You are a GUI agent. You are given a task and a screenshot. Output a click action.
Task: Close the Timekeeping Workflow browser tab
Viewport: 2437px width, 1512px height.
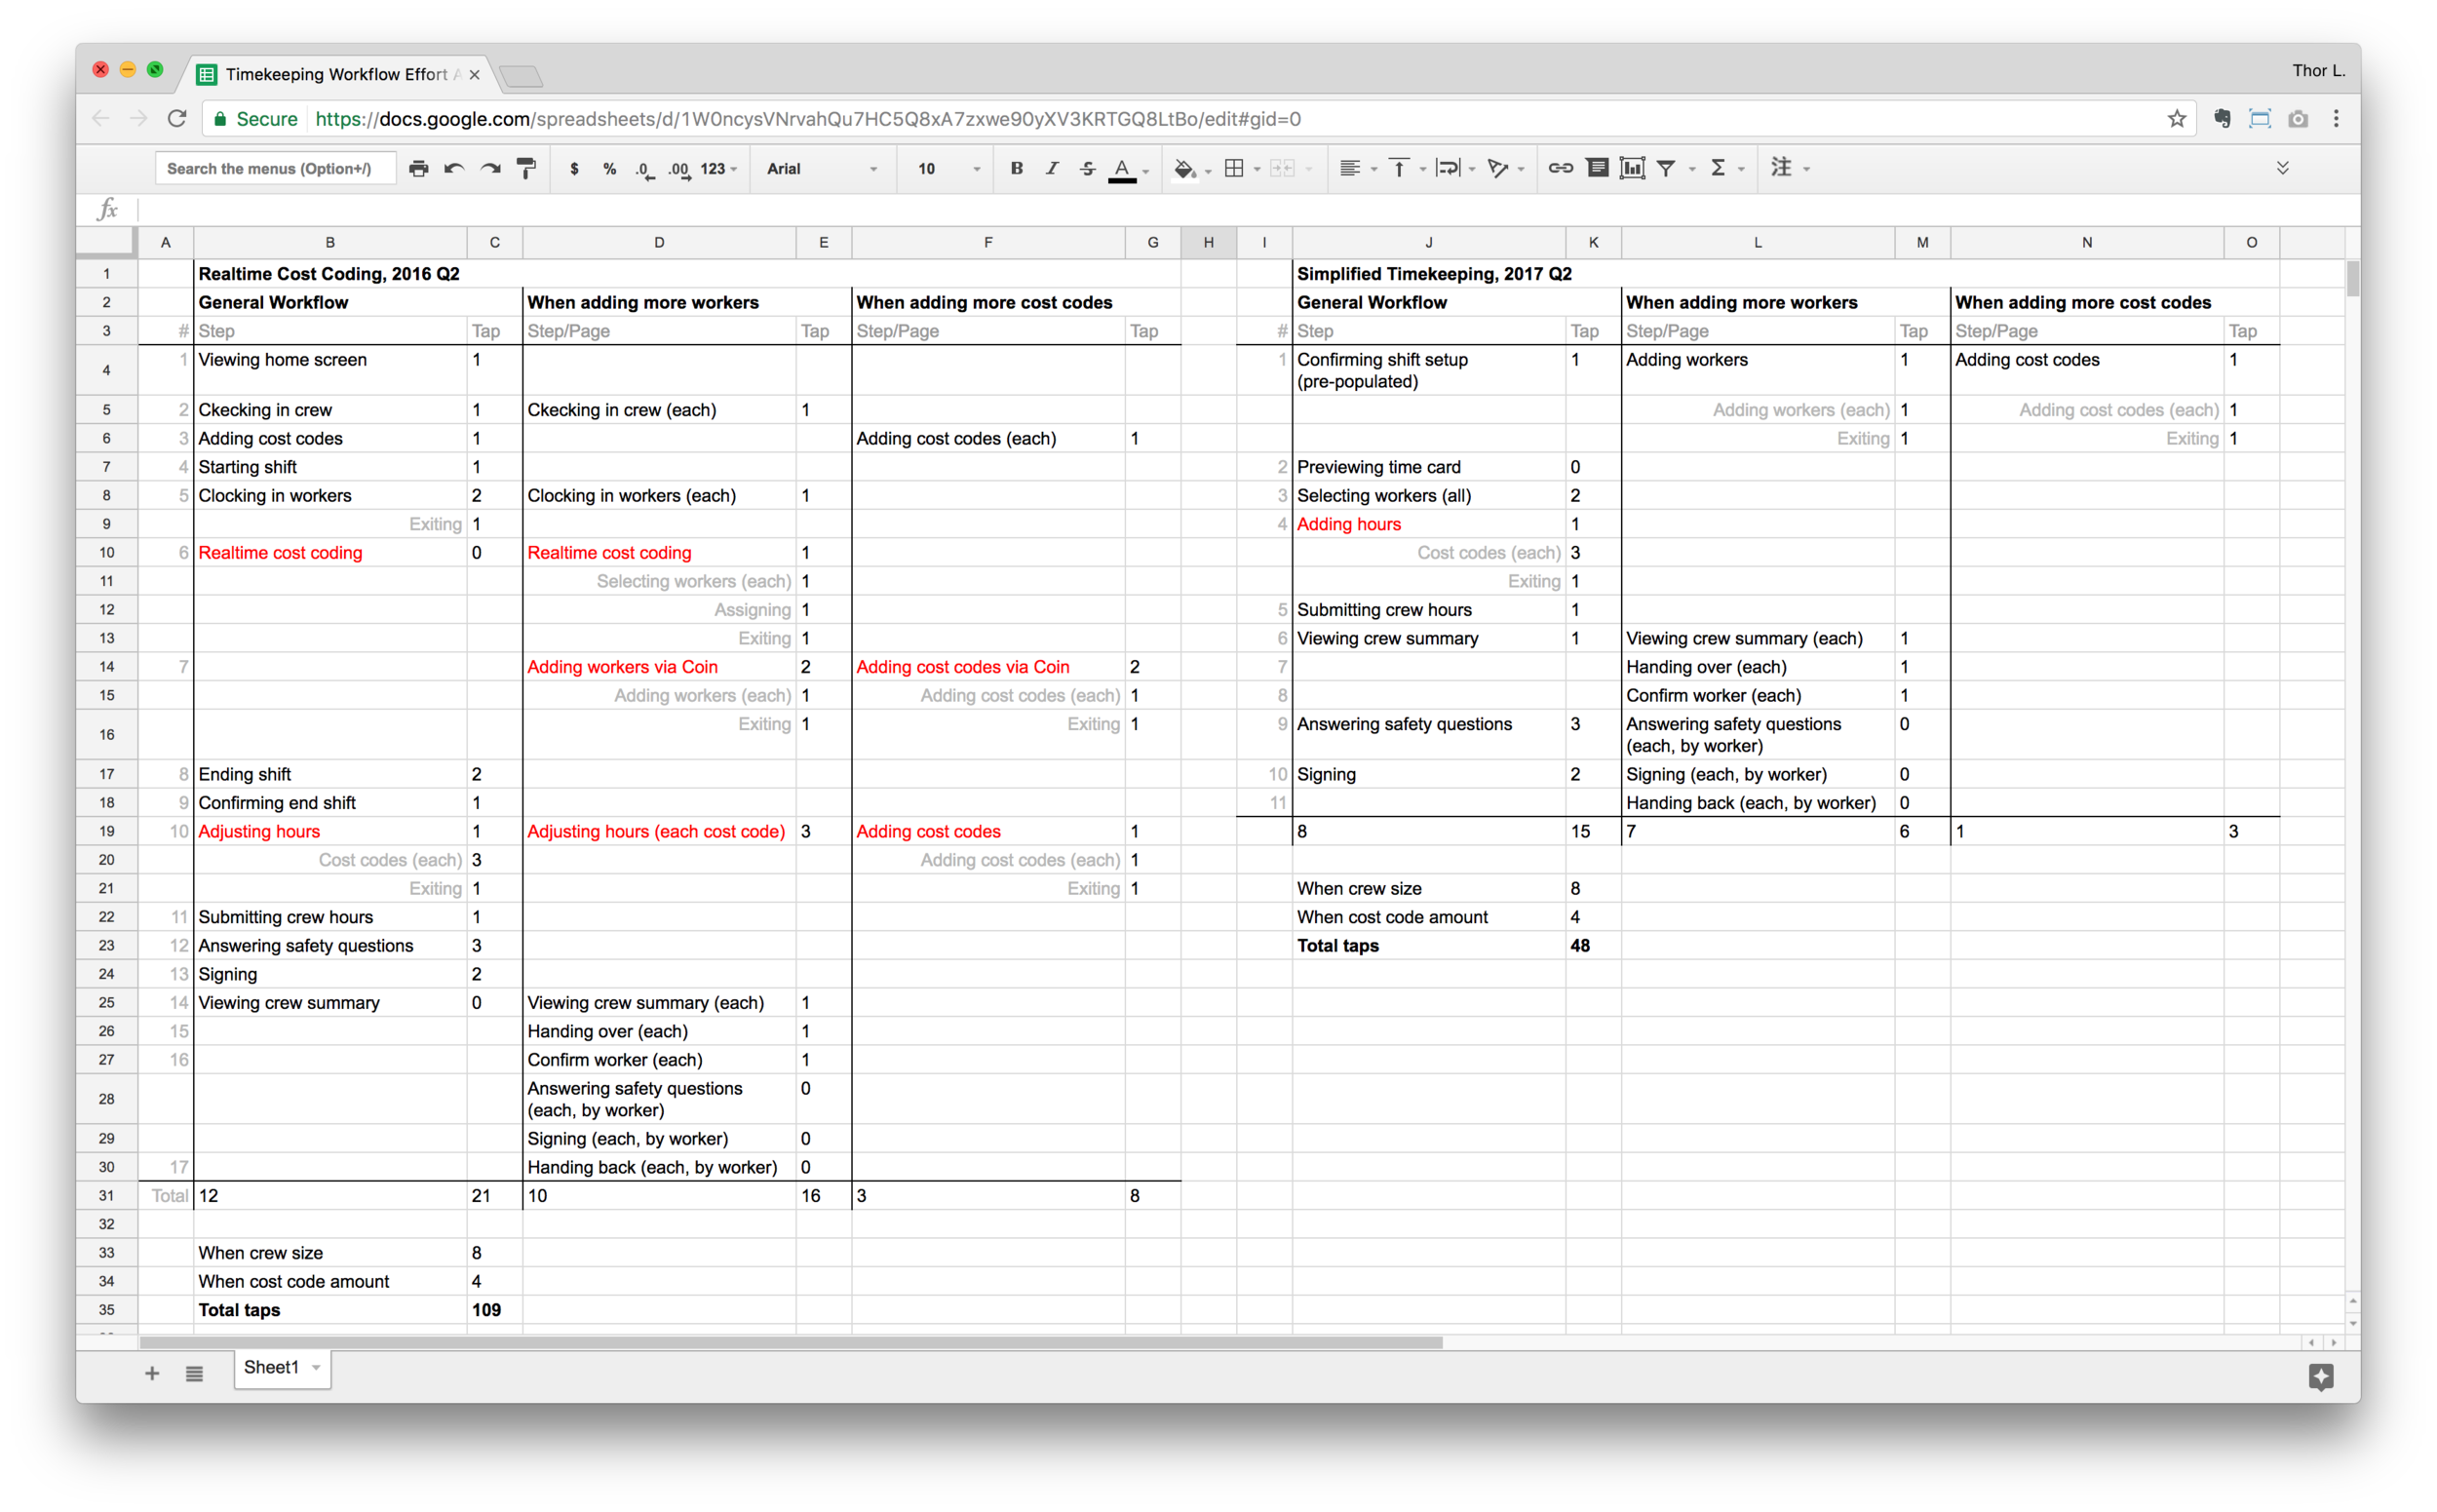pyautogui.click(x=474, y=75)
